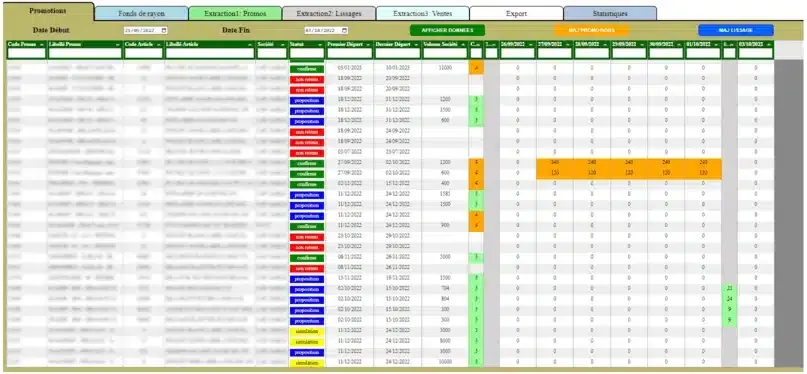This screenshot has height=374, width=807.
Task: Click the Société filter box
Action: click(272, 53)
